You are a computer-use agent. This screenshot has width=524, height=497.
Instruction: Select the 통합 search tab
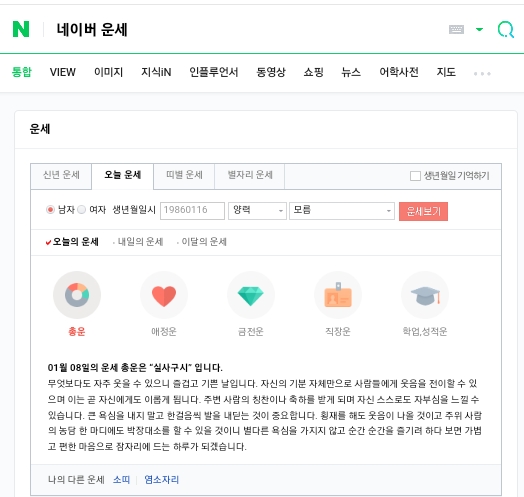[x=21, y=72]
